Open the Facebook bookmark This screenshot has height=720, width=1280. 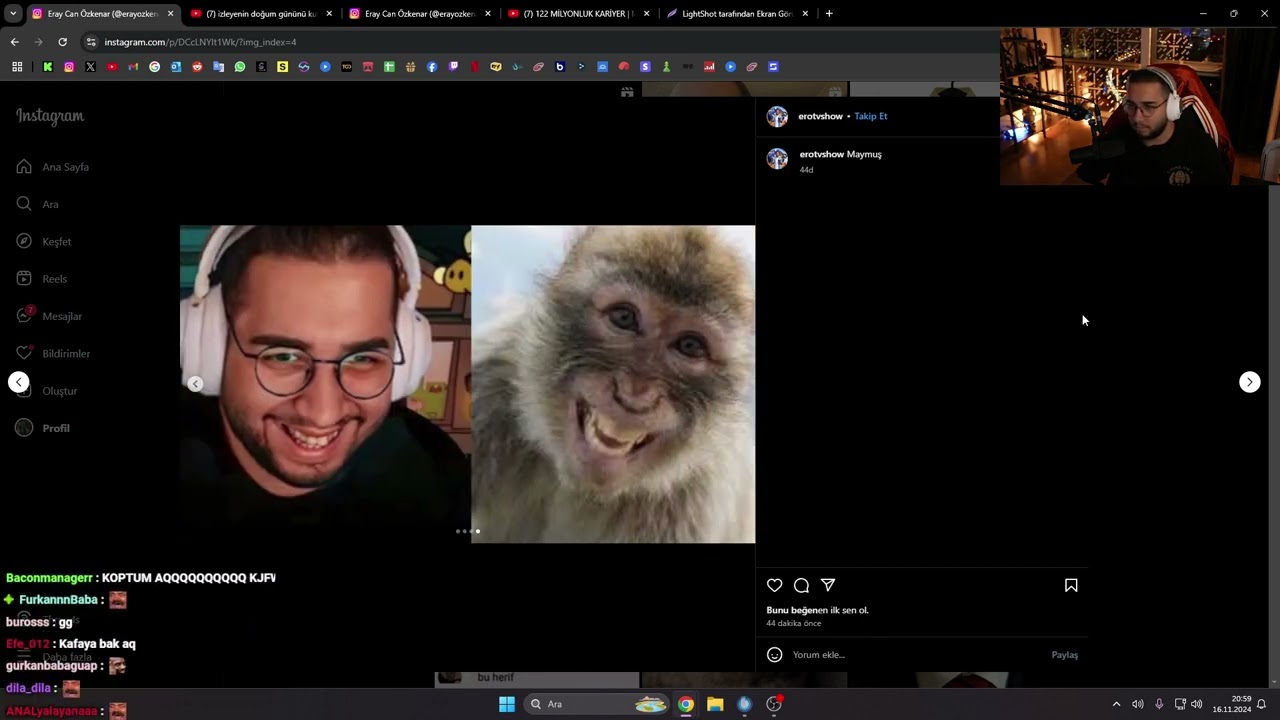(x=432, y=67)
